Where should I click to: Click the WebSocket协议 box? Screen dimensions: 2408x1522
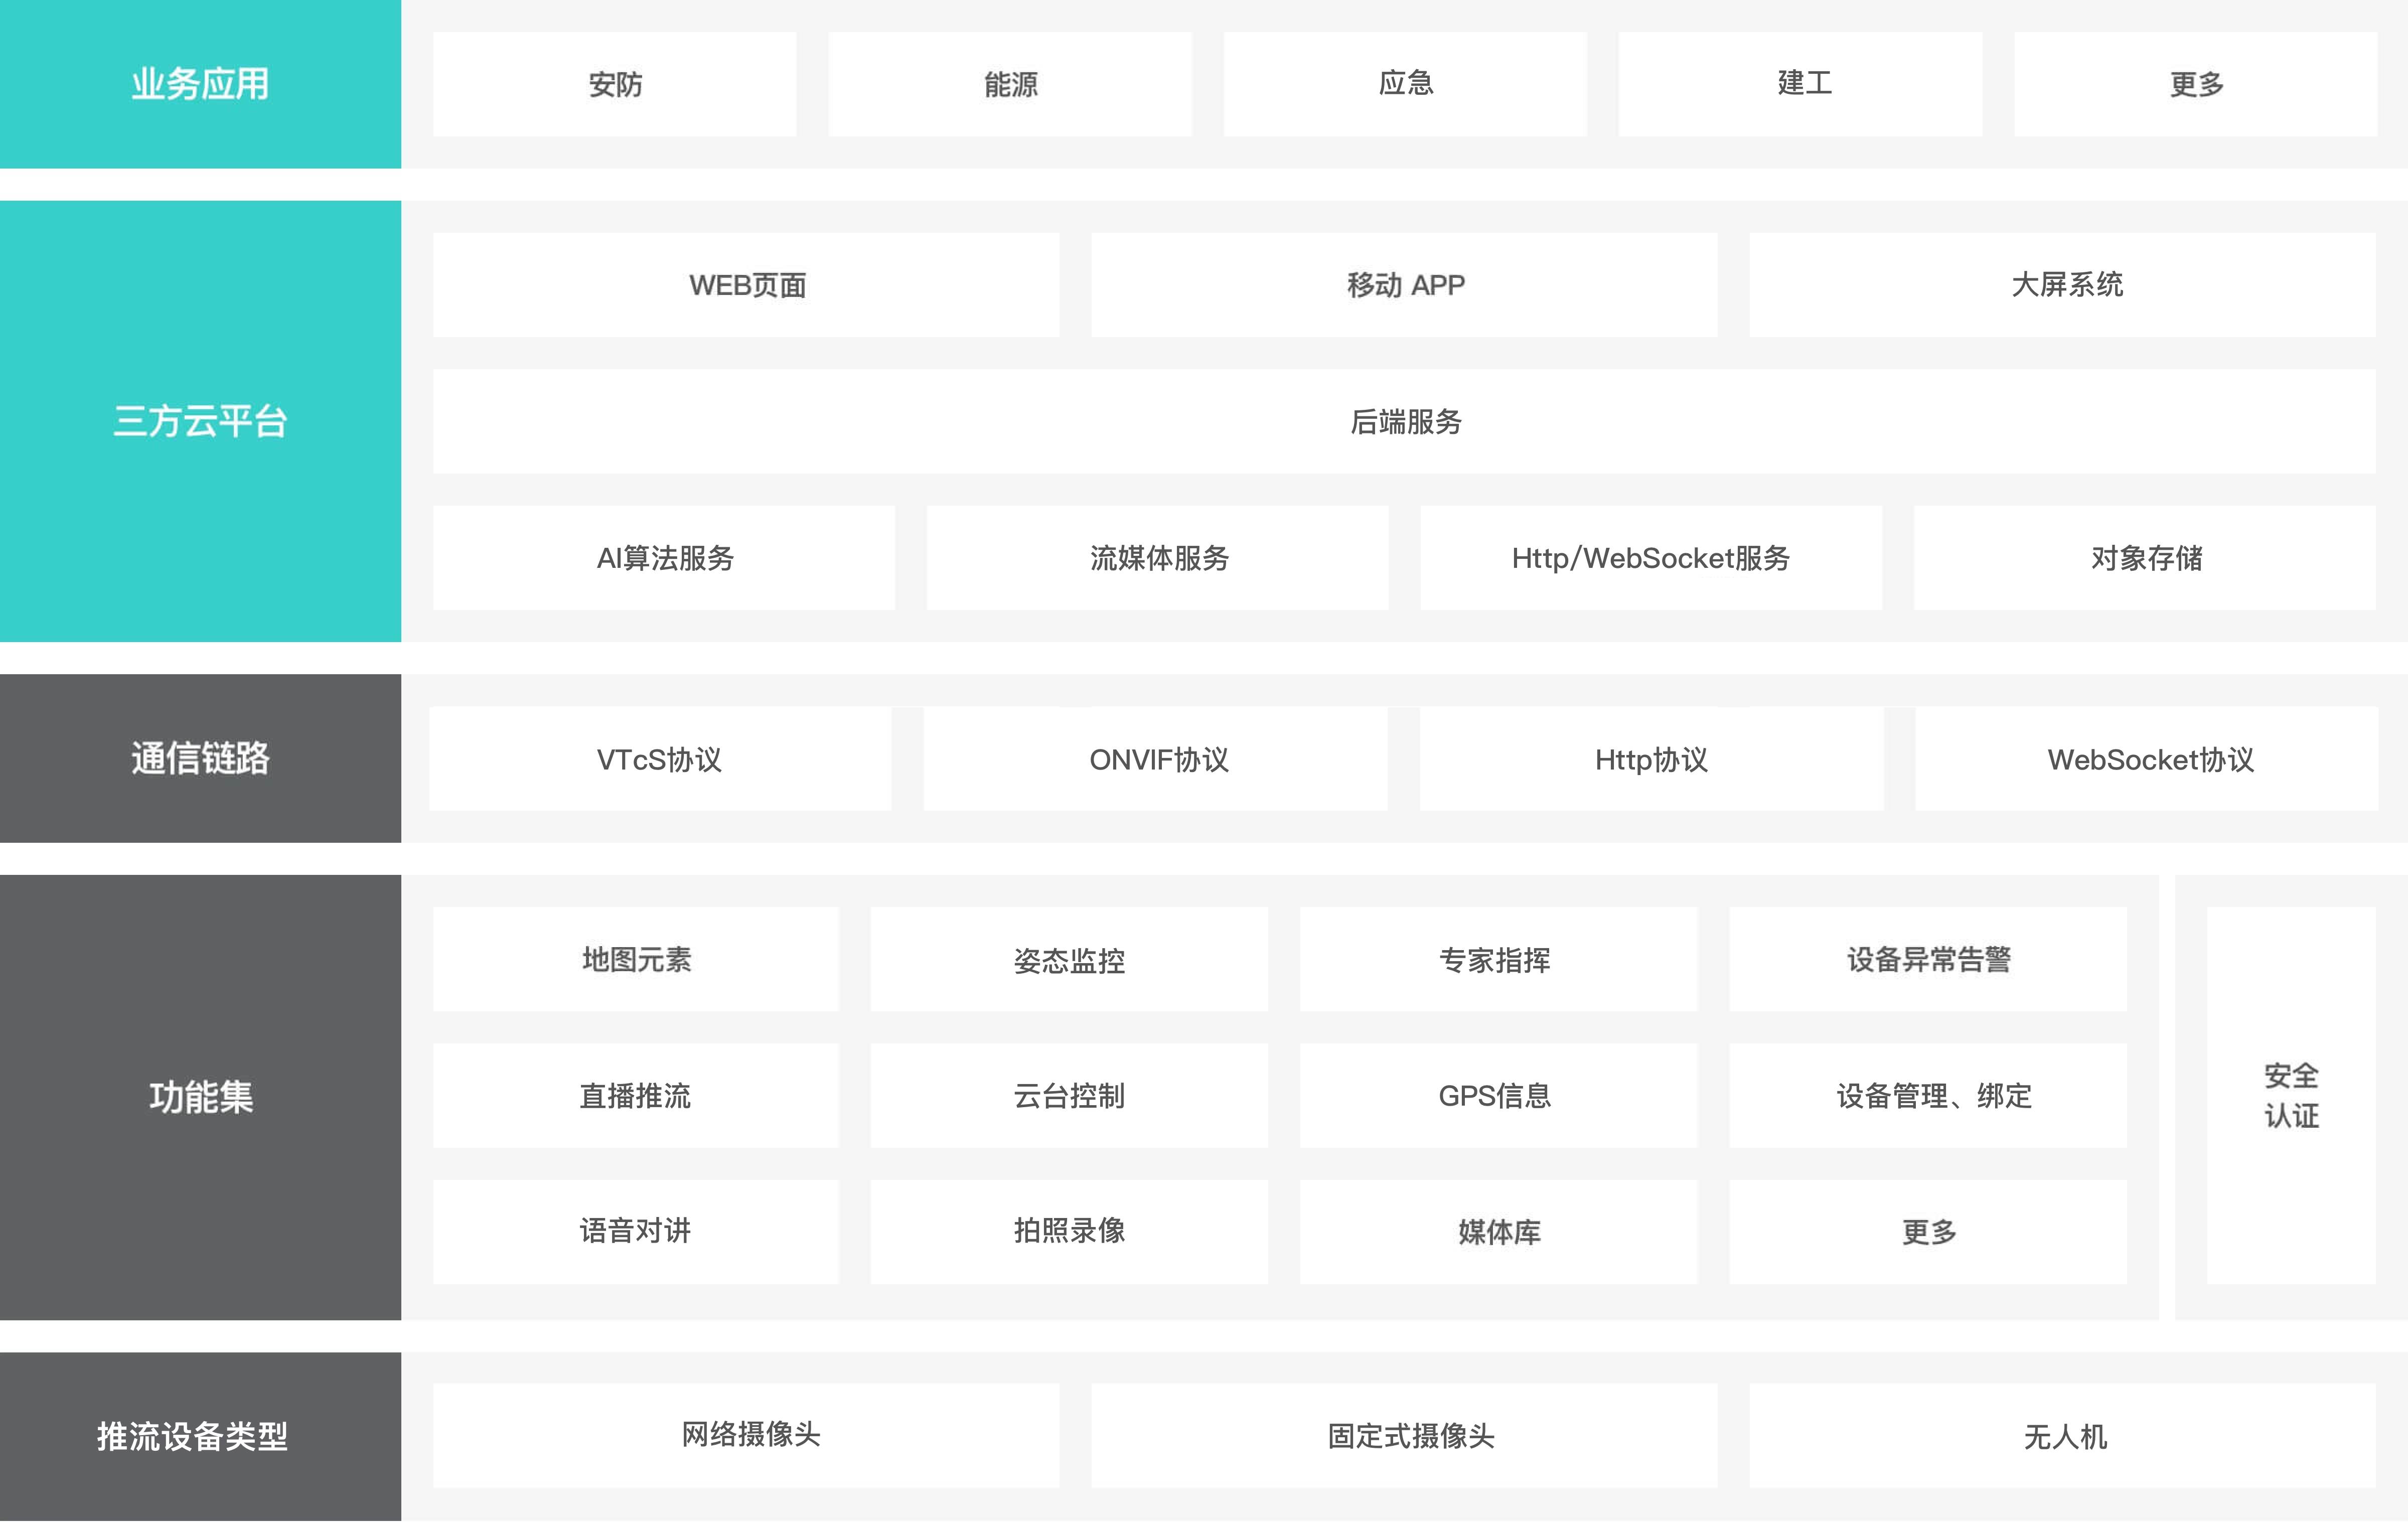coord(2146,759)
